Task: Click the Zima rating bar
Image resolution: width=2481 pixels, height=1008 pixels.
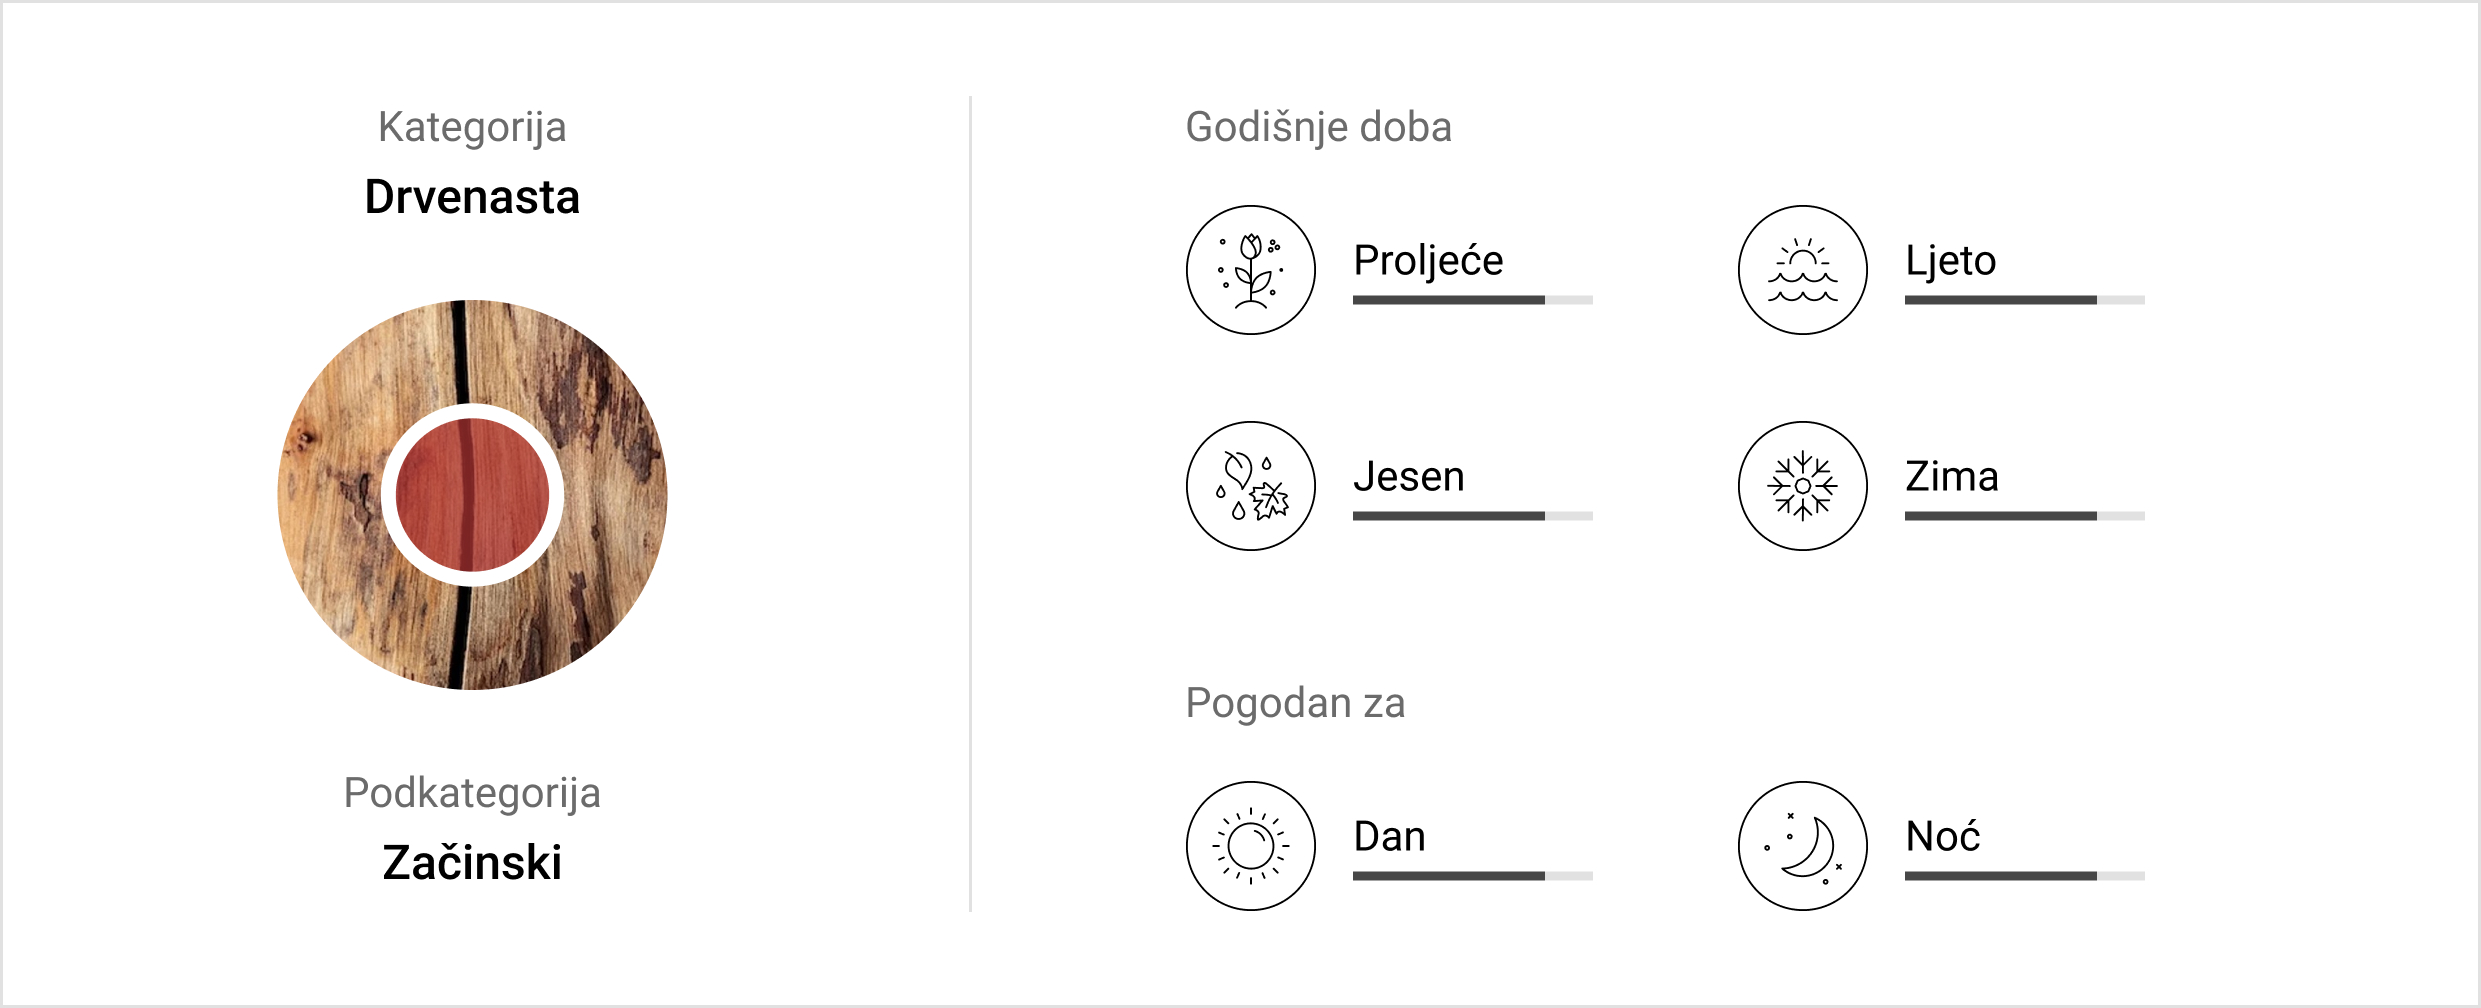Action: coord(2024,516)
